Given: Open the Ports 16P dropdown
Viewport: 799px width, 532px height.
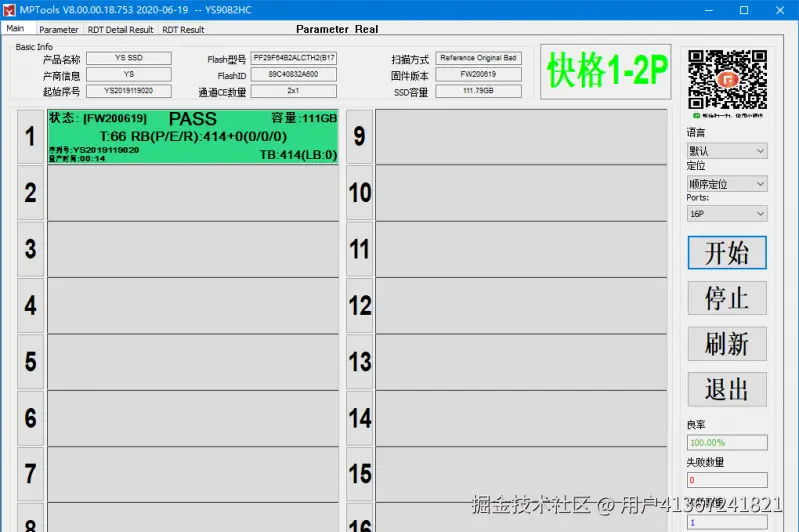Looking at the screenshot, I should 727,214.
